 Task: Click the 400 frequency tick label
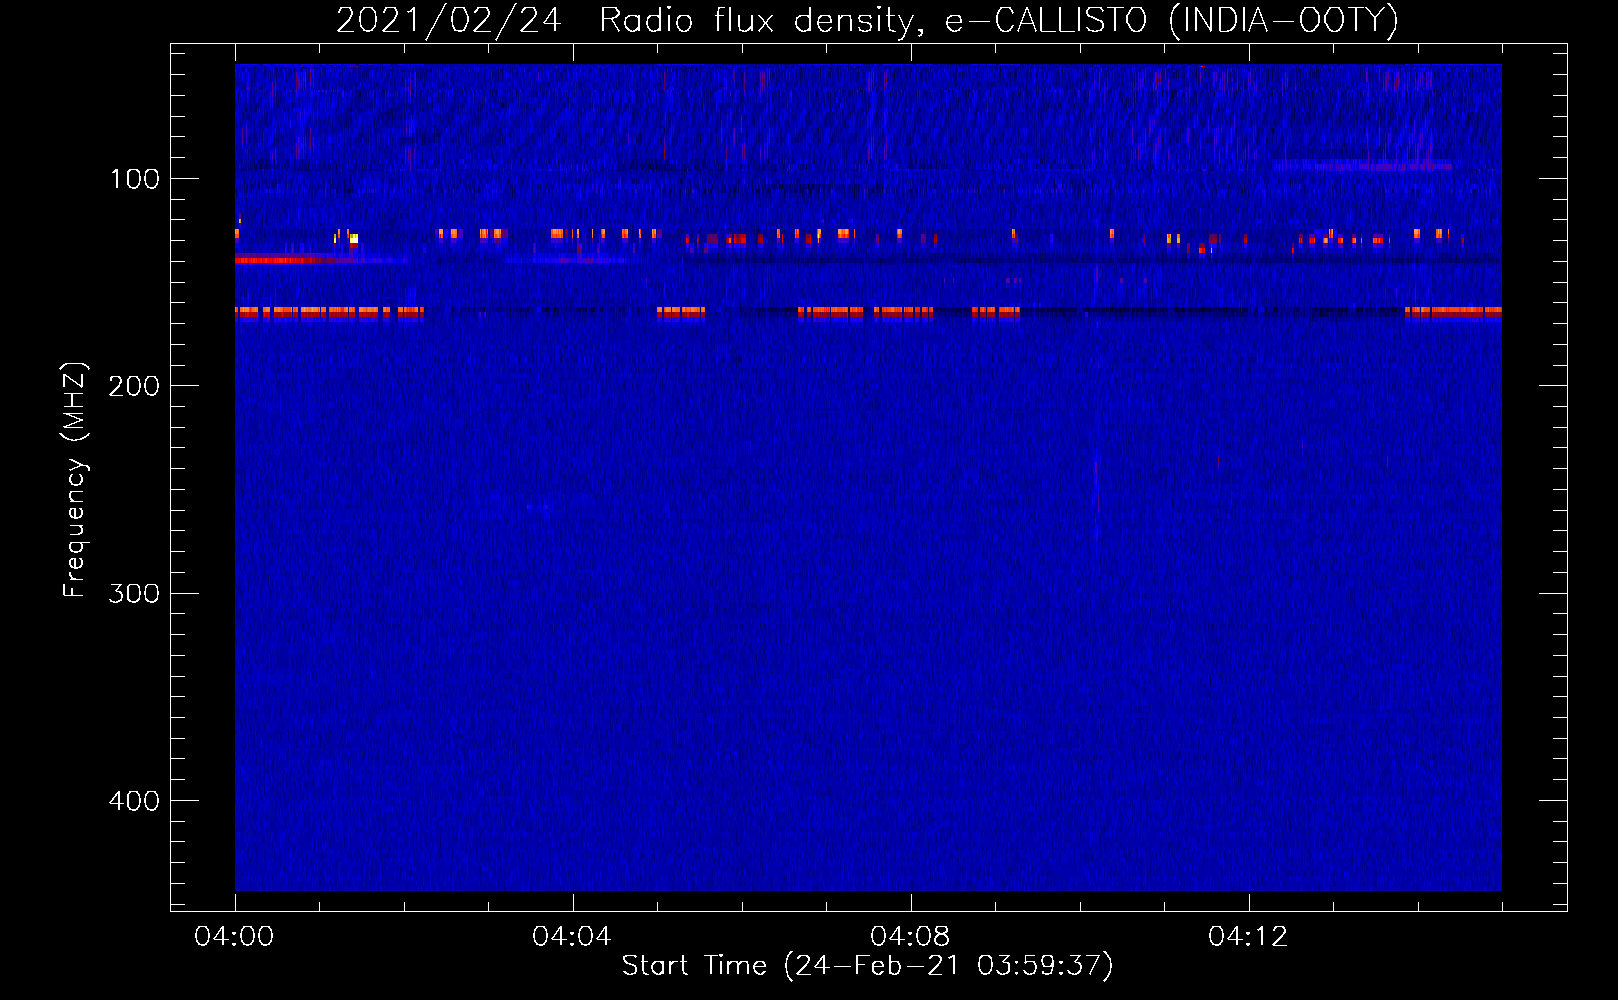pyautogui.click(x=134, y=801)
